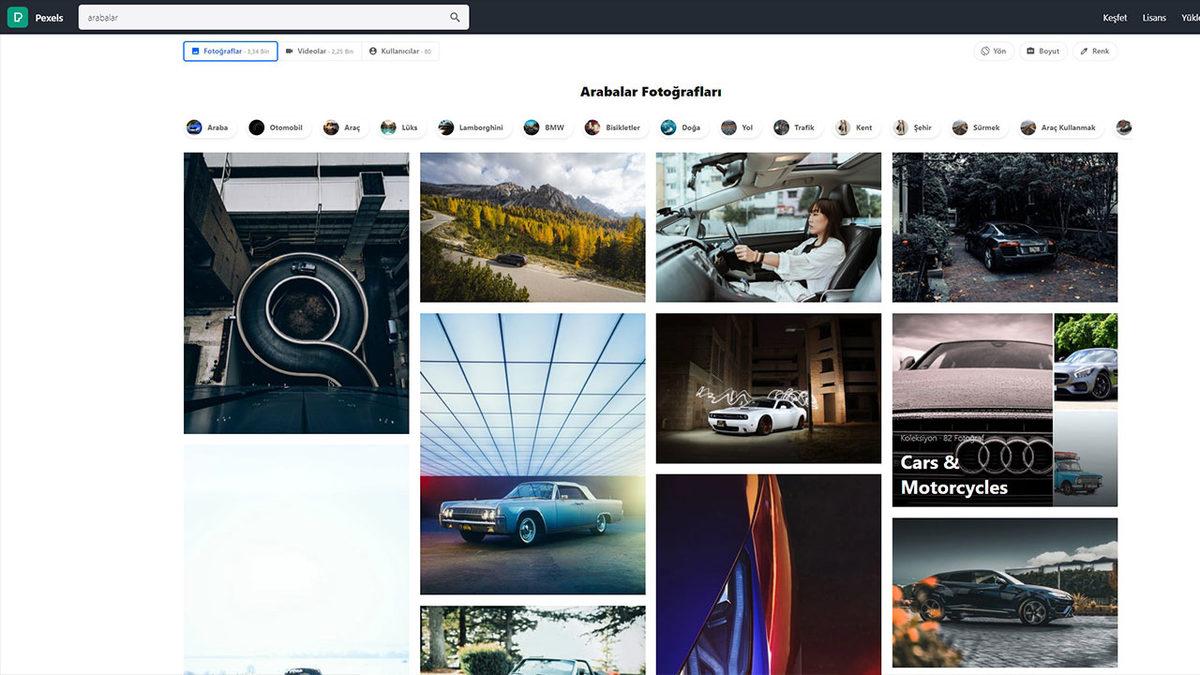Click inside the arabalar search field
The width and height of the screenshot is (1200, 675).
250,17
